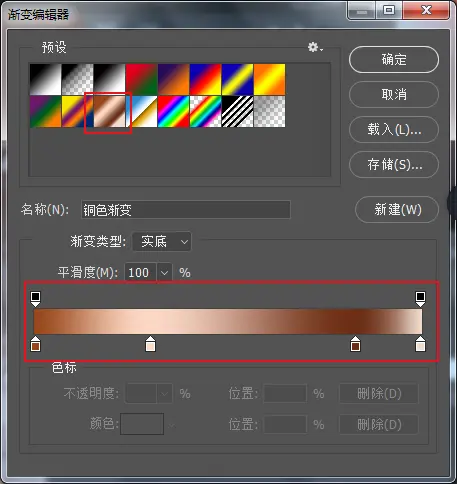Click the 确定 button to confirm
This screenshot has height=484, width=457.
pos(394,59)
